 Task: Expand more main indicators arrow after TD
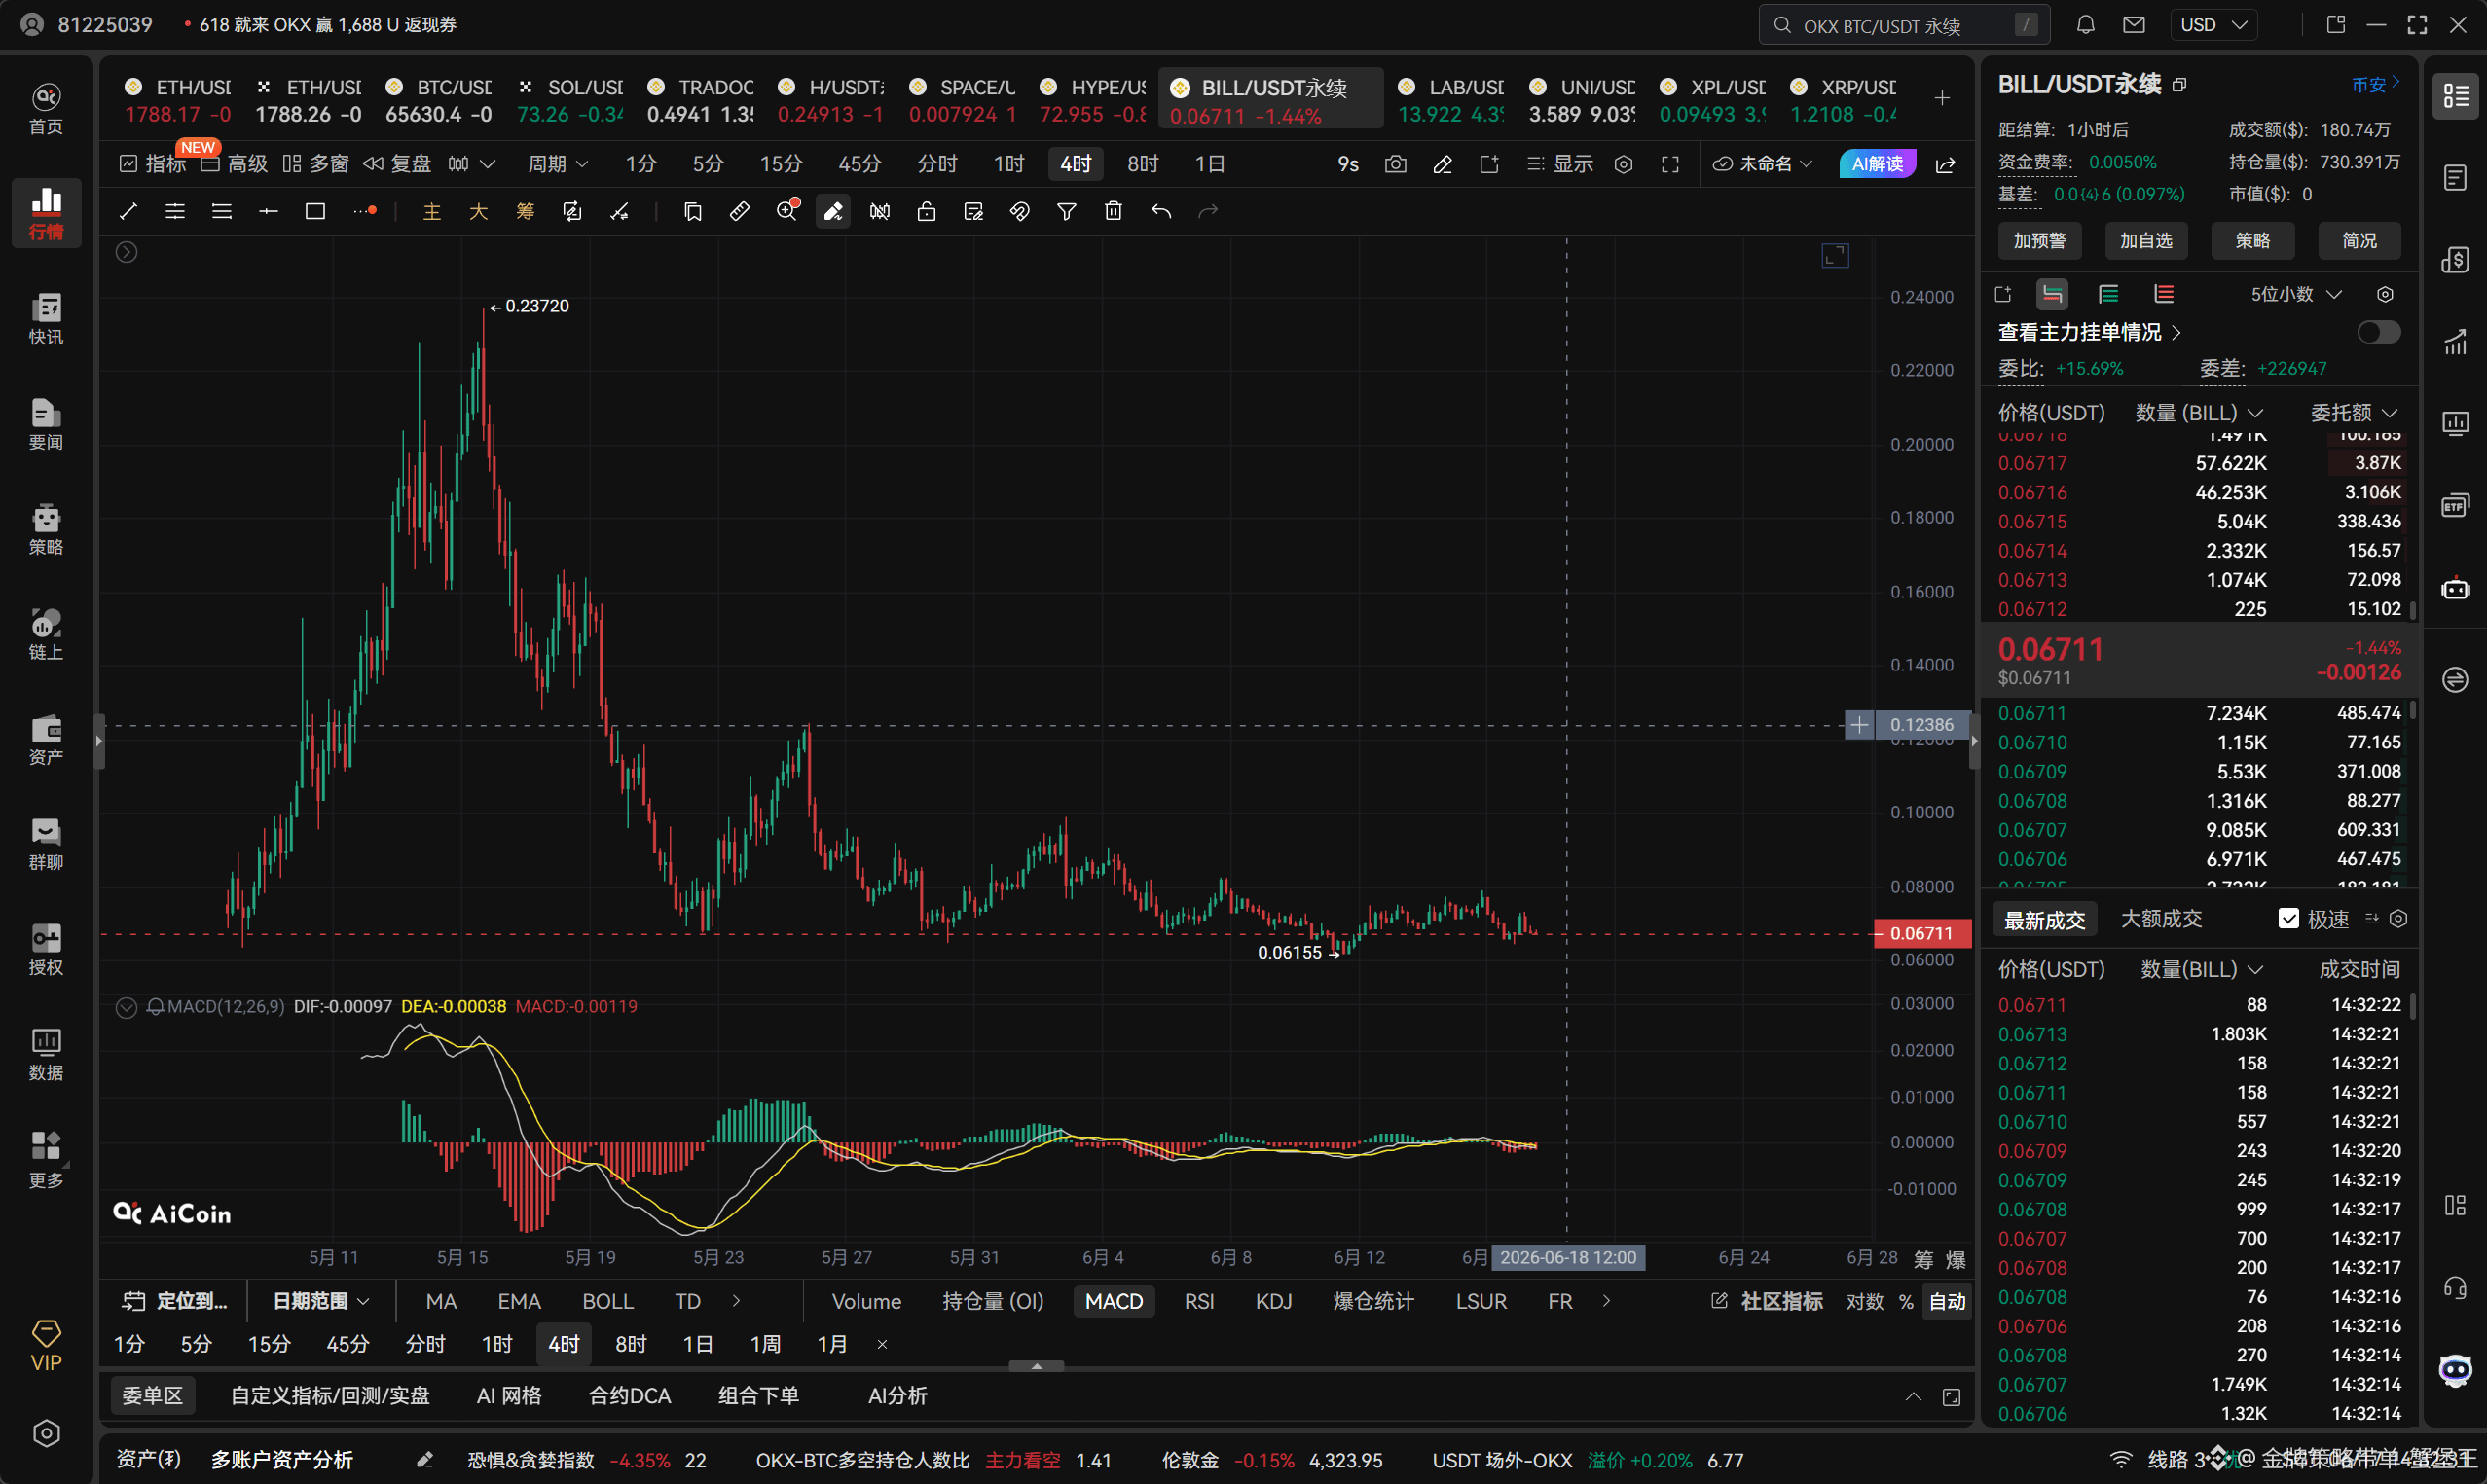[736, 1301]
